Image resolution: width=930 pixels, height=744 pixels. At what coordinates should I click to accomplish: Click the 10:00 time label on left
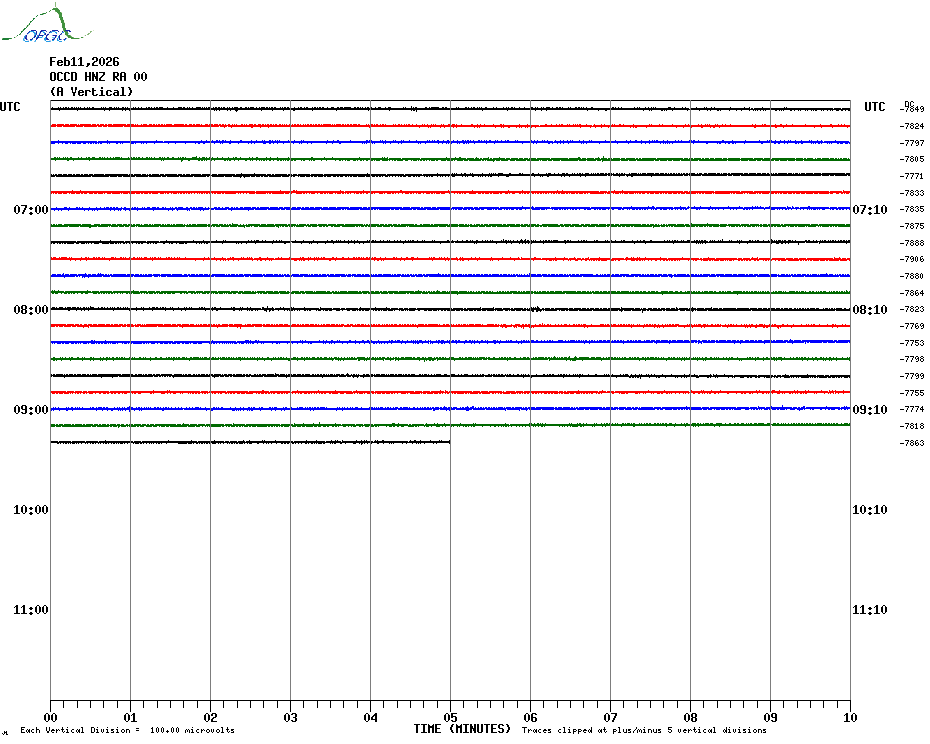coord(30,510)
